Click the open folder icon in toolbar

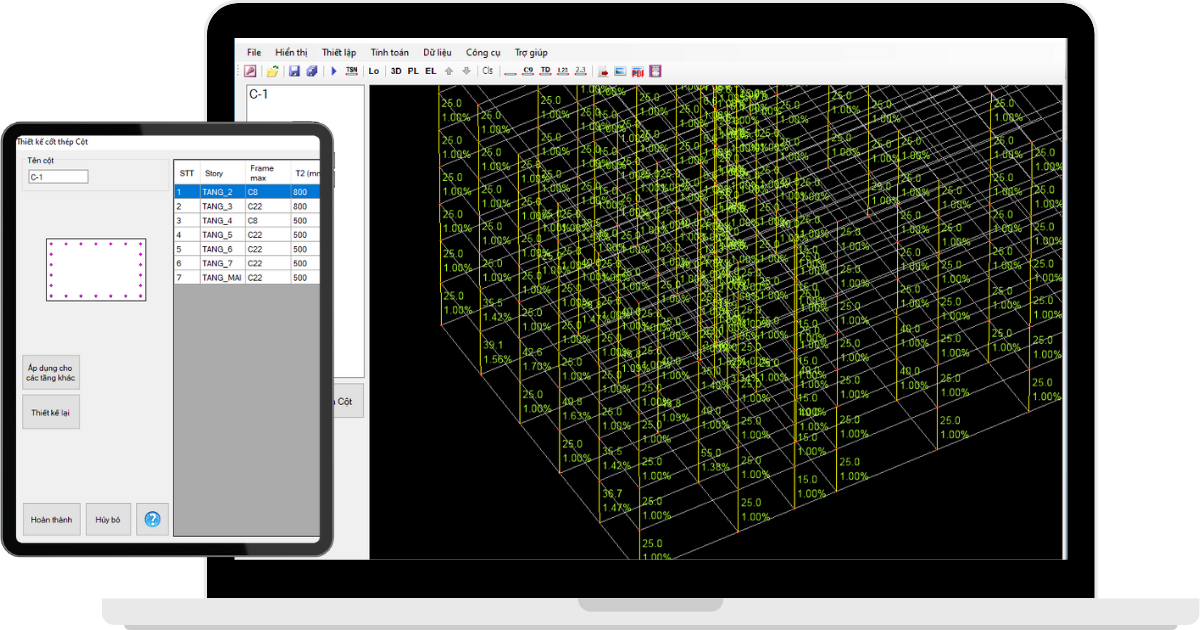(272, 71)
